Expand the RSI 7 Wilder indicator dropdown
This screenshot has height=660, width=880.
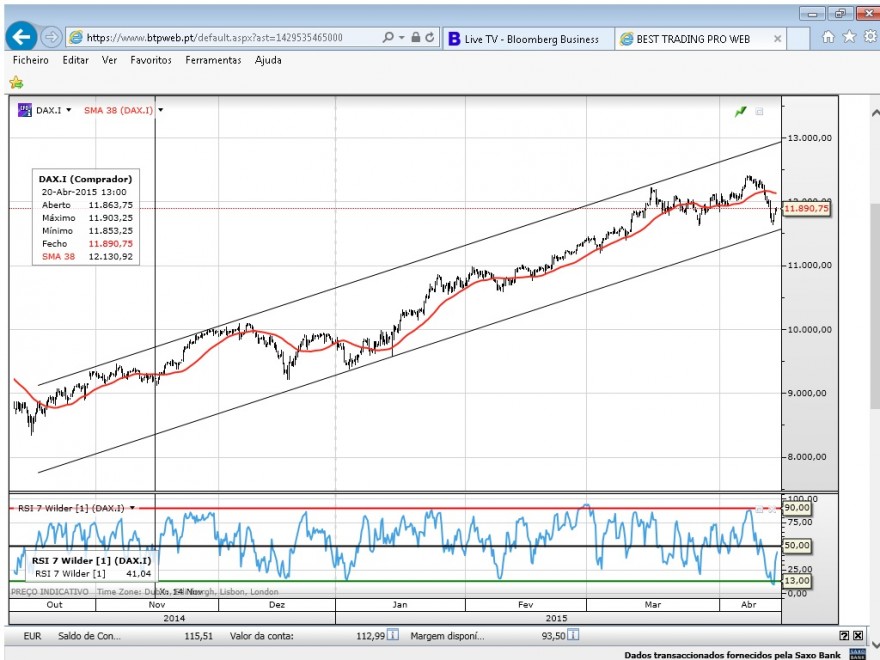pyautogui.click(x=132, y=508)
